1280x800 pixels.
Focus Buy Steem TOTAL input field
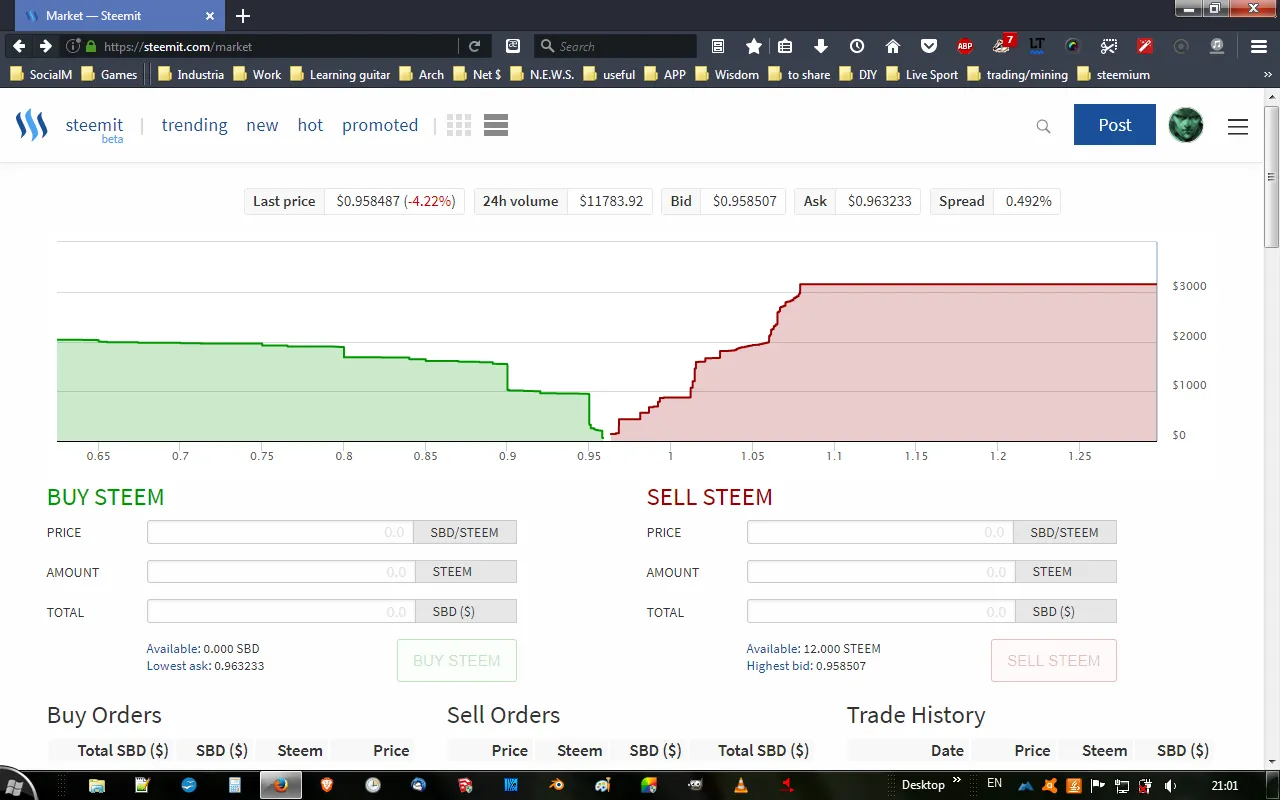pyautogui.click(x=281, y=611)
